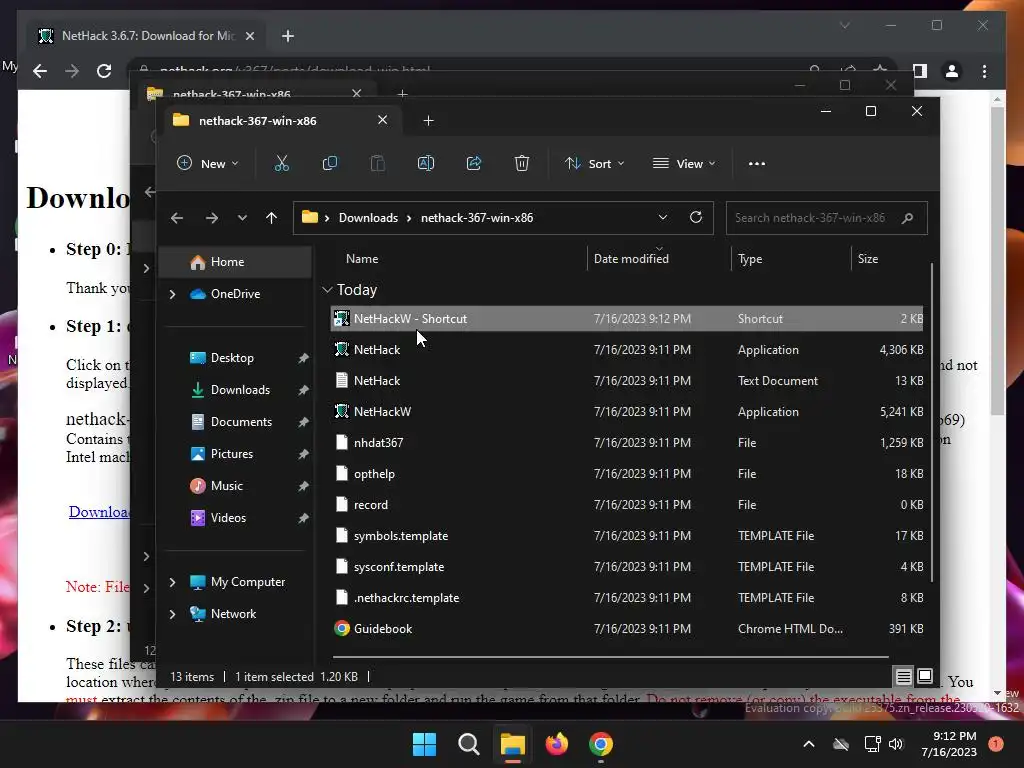
Task: Open Chrome profile avatar icon
Action: pyautogui.click(x=952, y=71)
